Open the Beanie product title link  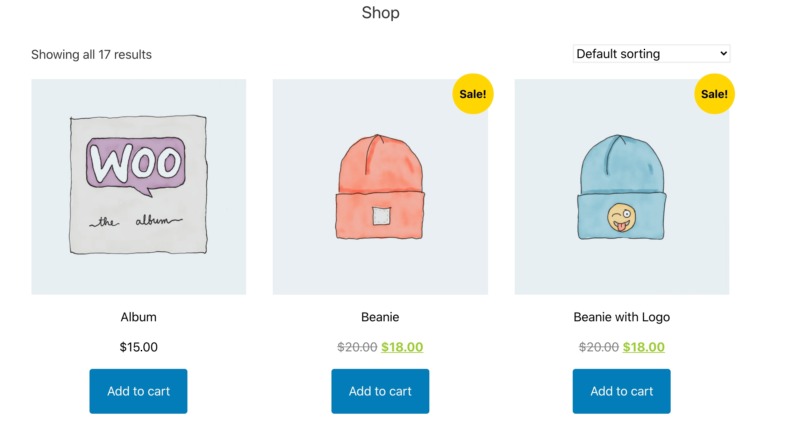coord(380,317)
